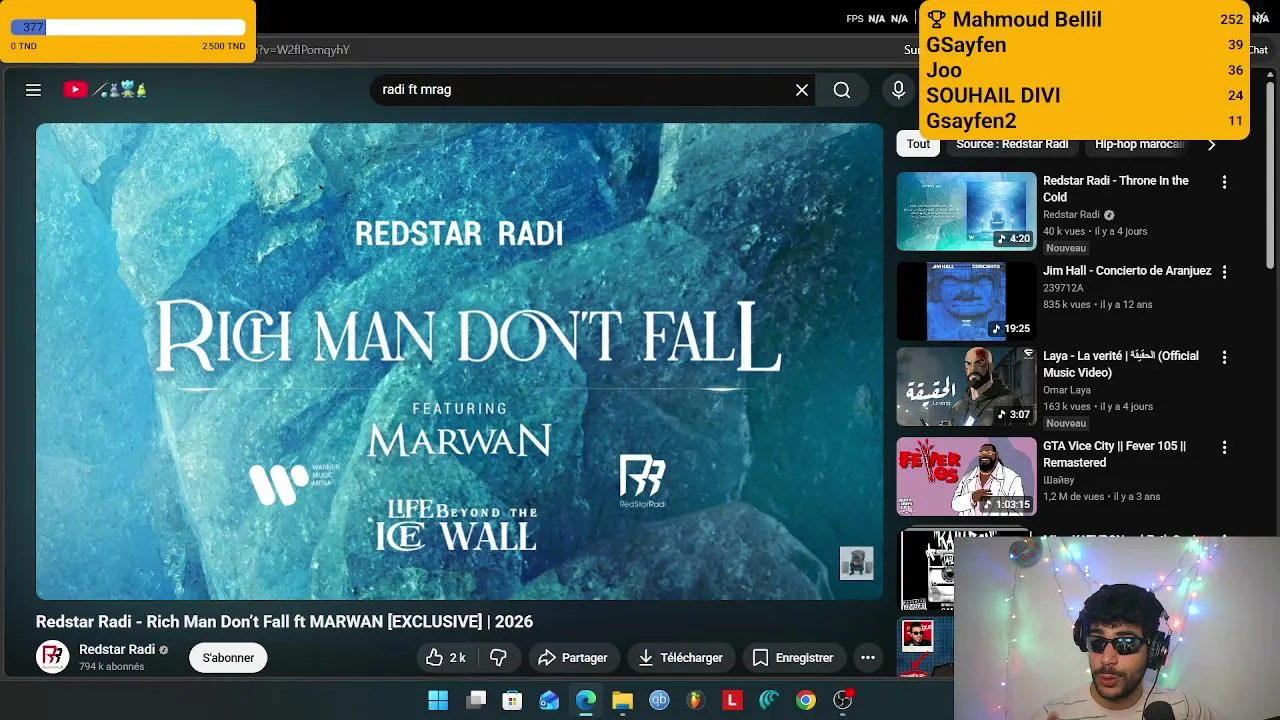The image size is (1280, 720).
Task: Open options menu for 'Jim Hall' video
Action: click(1224, 272)
